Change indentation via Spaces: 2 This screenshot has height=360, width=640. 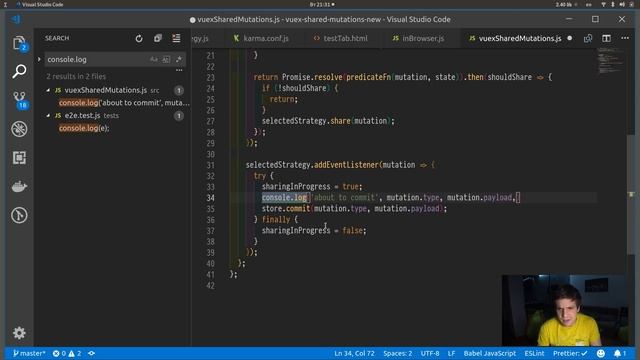click(398, 353)
